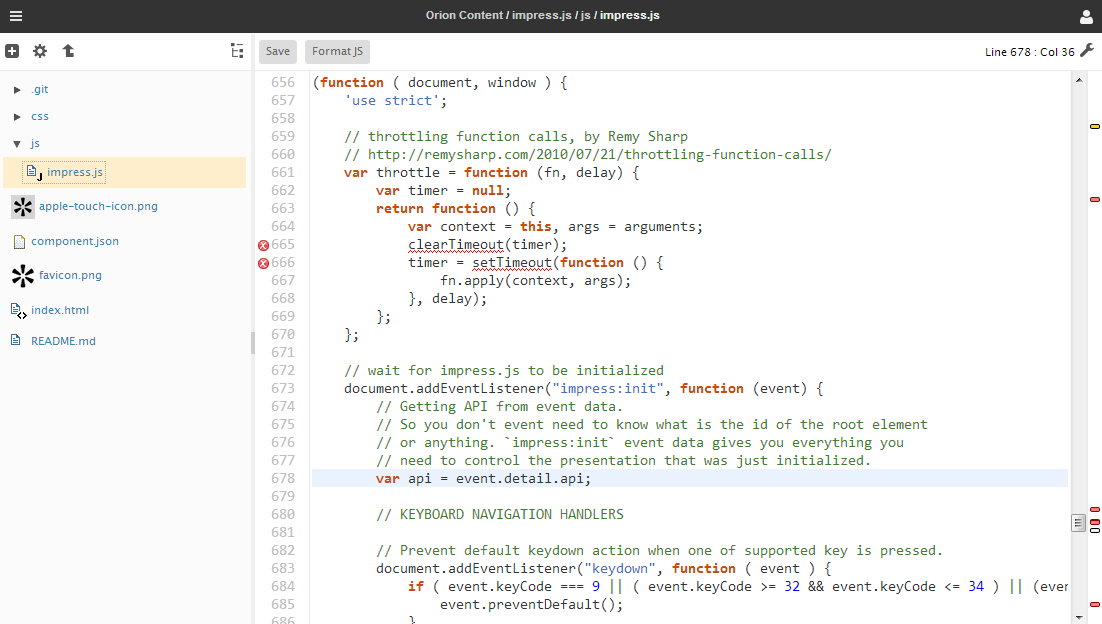Open README.md from the file tree
Image resolution: width=1102 pixels, height=624 pixels.
pos(63,341)
